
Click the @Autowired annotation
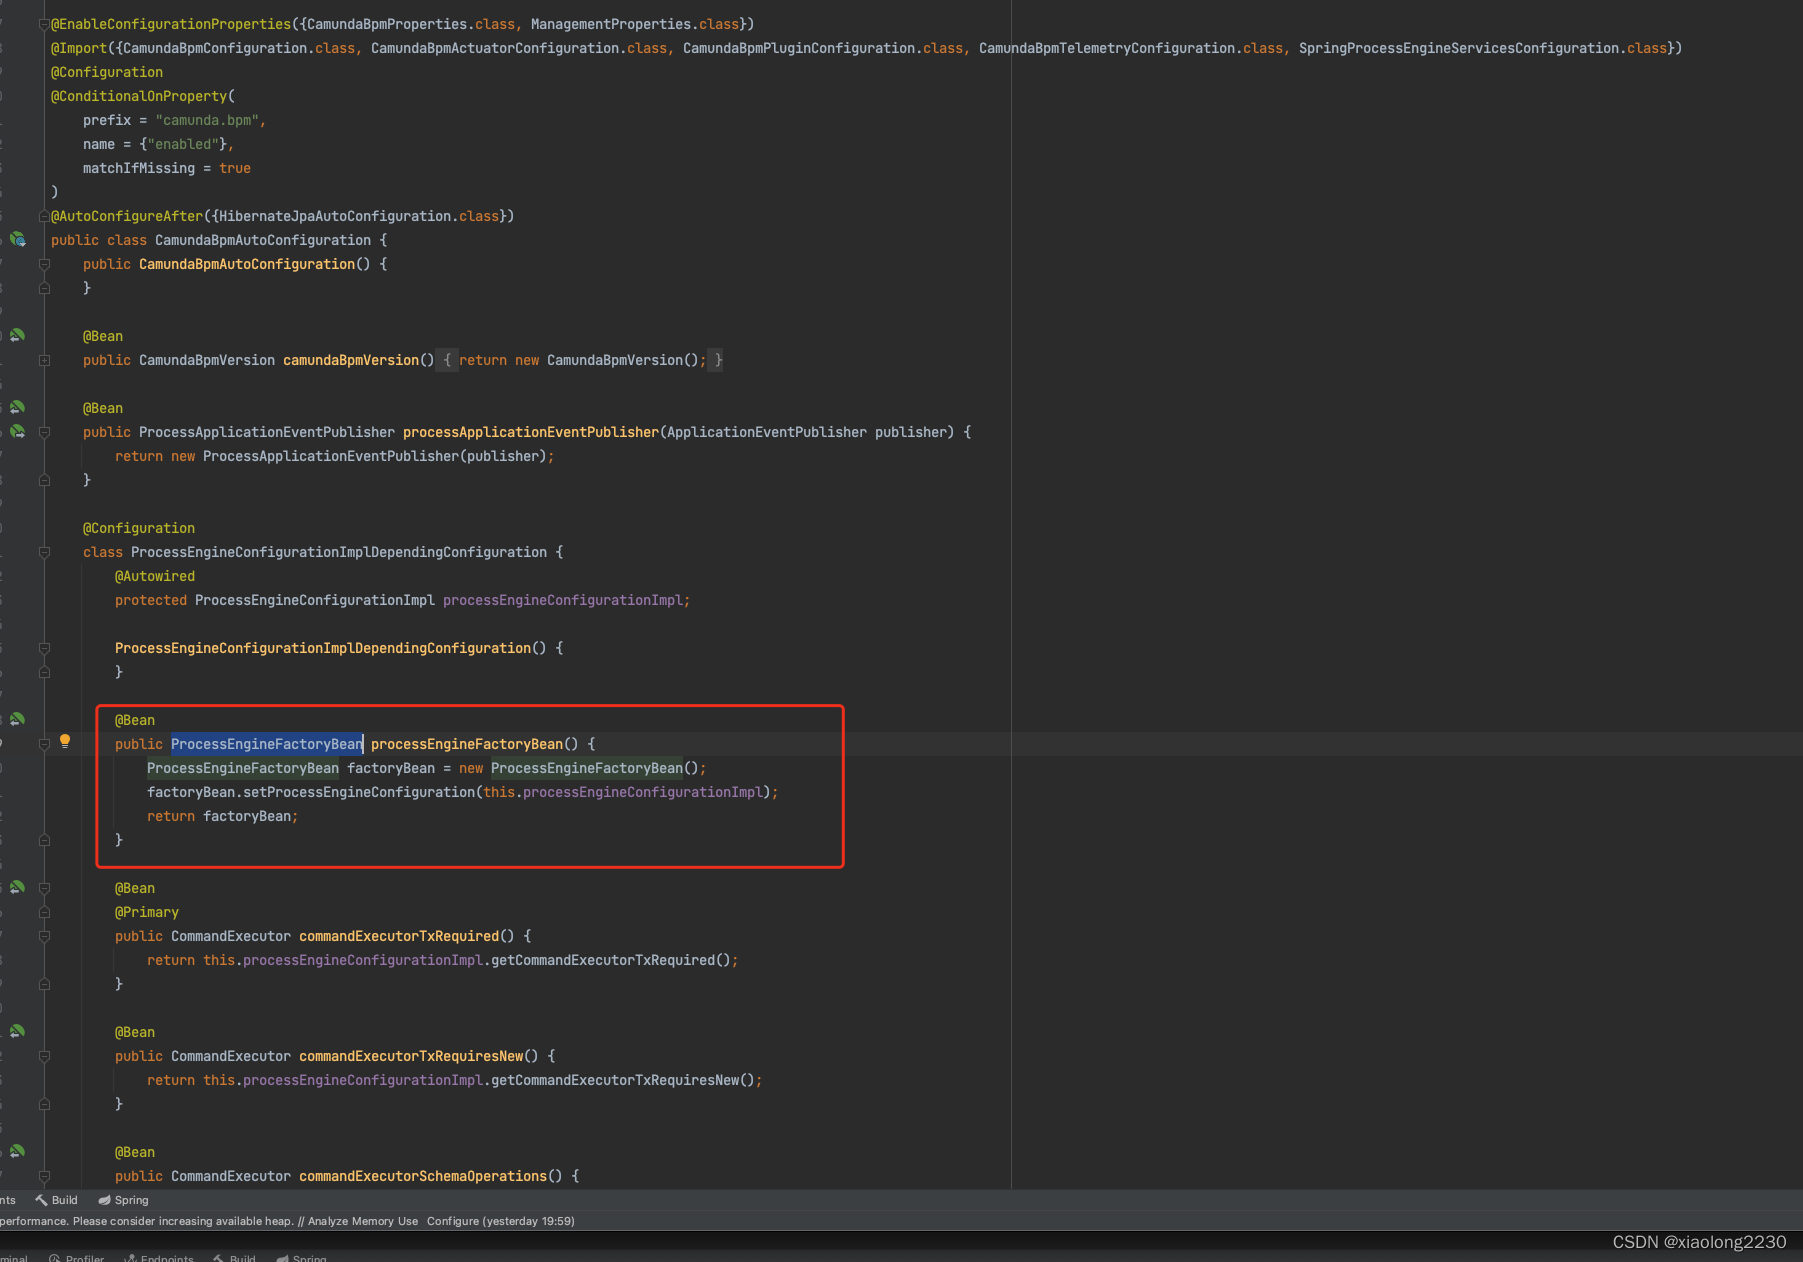155,576
